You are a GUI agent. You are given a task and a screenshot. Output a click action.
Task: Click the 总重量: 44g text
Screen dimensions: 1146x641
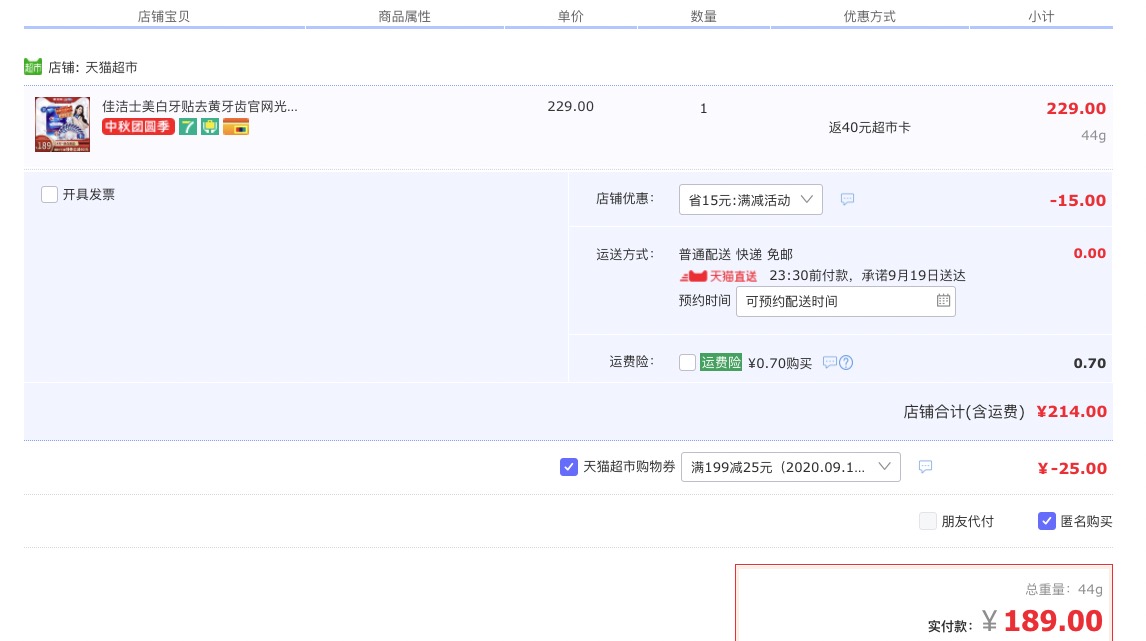(x=1063, y=589)
